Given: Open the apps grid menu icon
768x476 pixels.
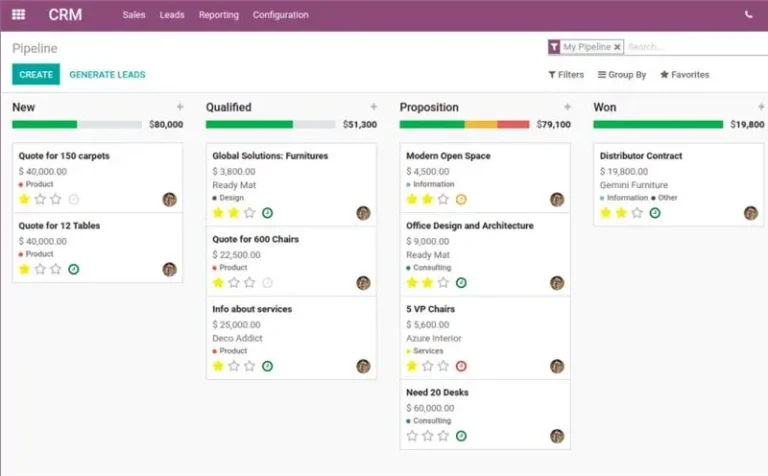Looking at the screenshot, I should pos(18,15).
